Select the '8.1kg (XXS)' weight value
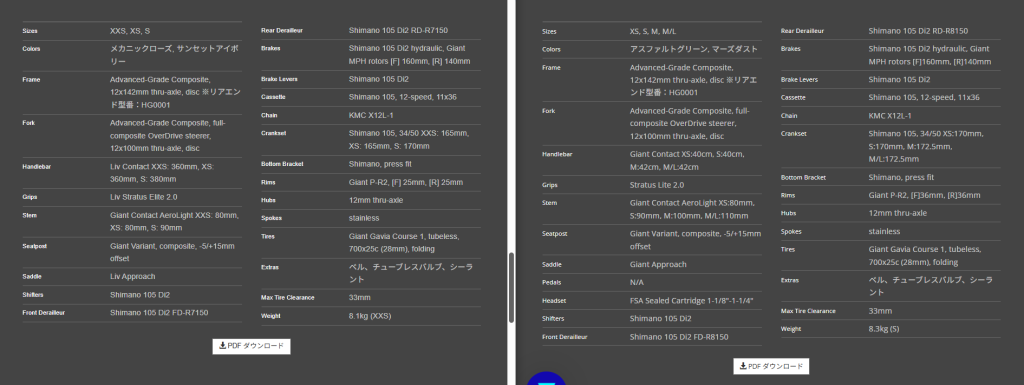 370,316
